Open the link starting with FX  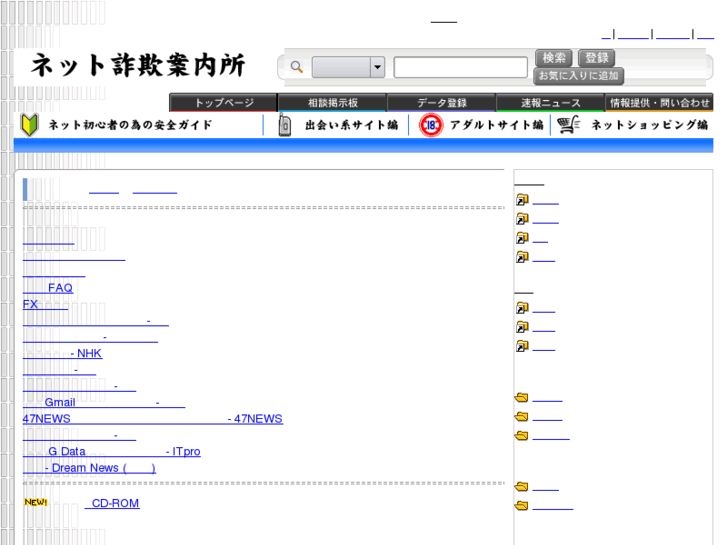(45, 304)
